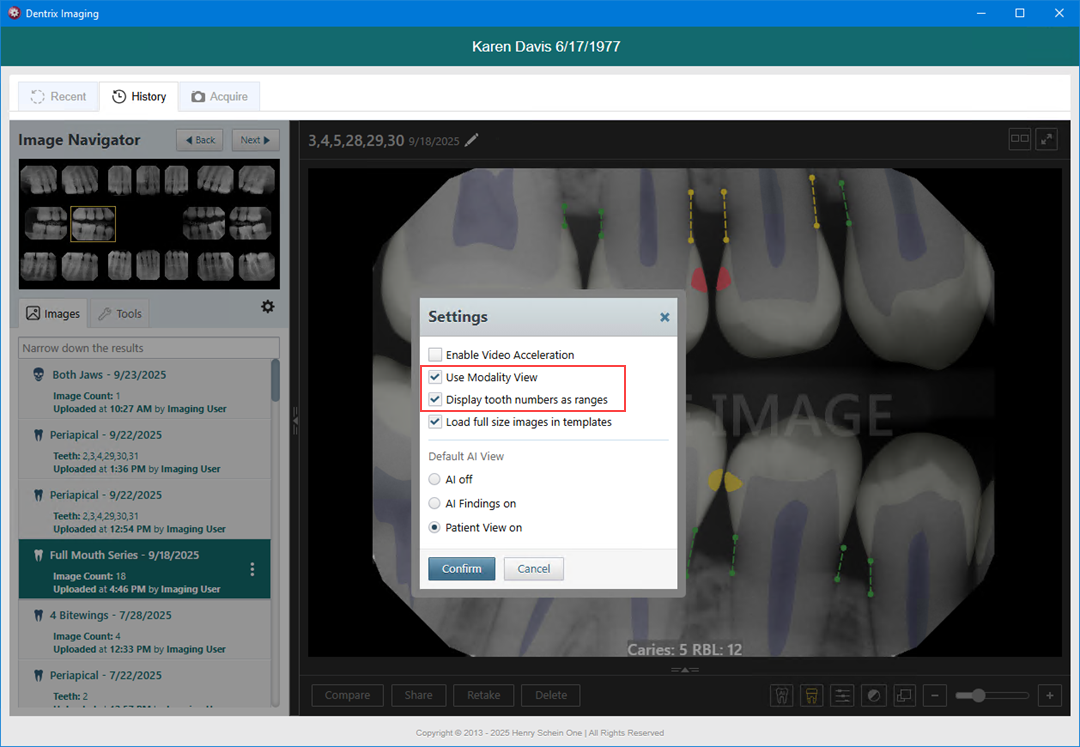Screen dimensions: 1080x747
Task: Enable Video Acceleration checkbox
Action: [435, 355]
